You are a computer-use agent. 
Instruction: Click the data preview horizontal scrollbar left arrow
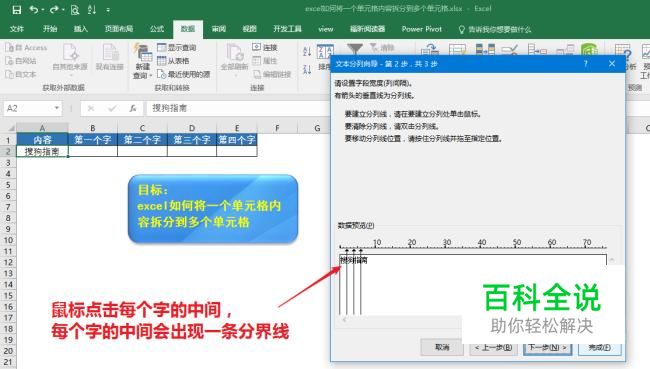[x=344, y=320]
